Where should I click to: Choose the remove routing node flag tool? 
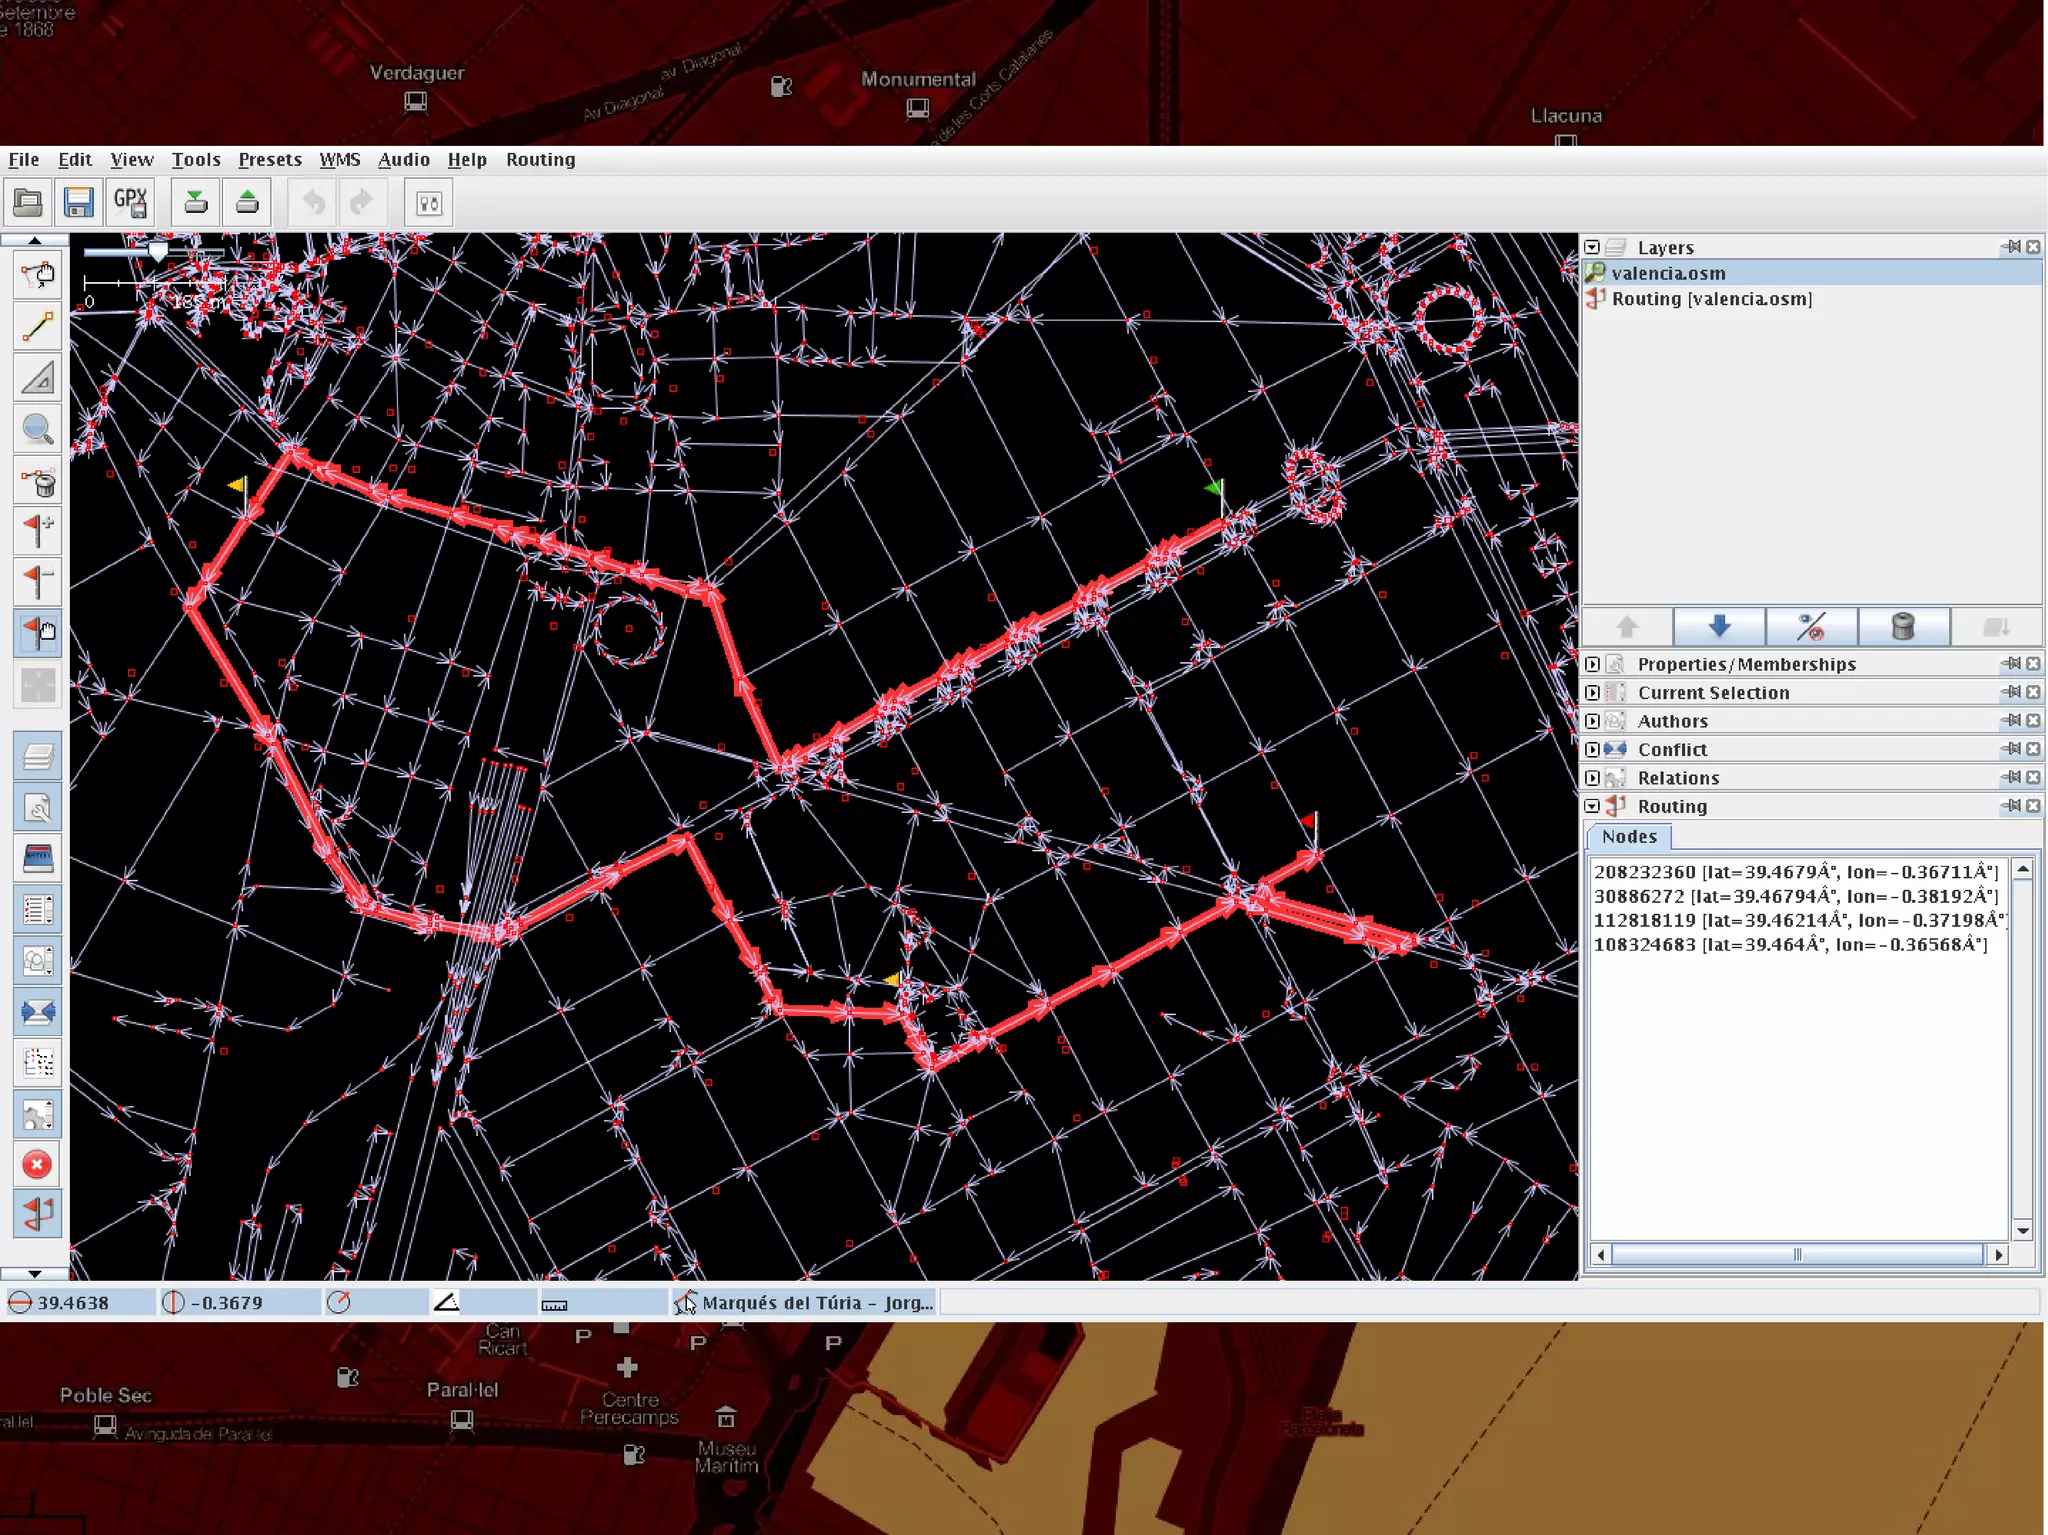tap(38, 580)
